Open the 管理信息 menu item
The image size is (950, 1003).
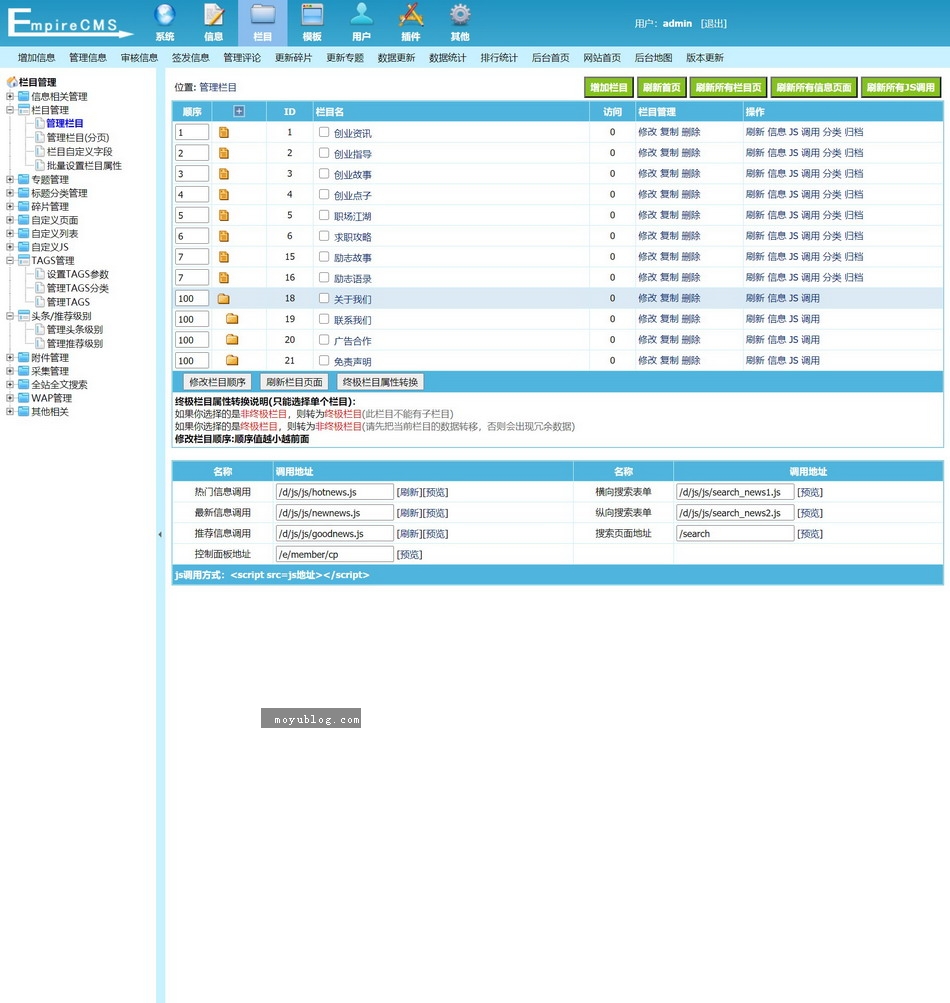coord(88,58)
